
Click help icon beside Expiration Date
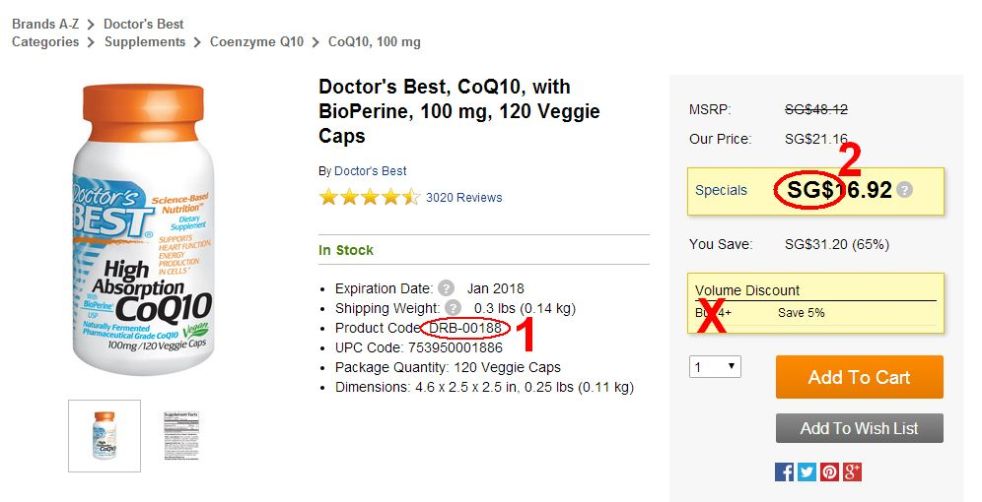coord(446,289)
